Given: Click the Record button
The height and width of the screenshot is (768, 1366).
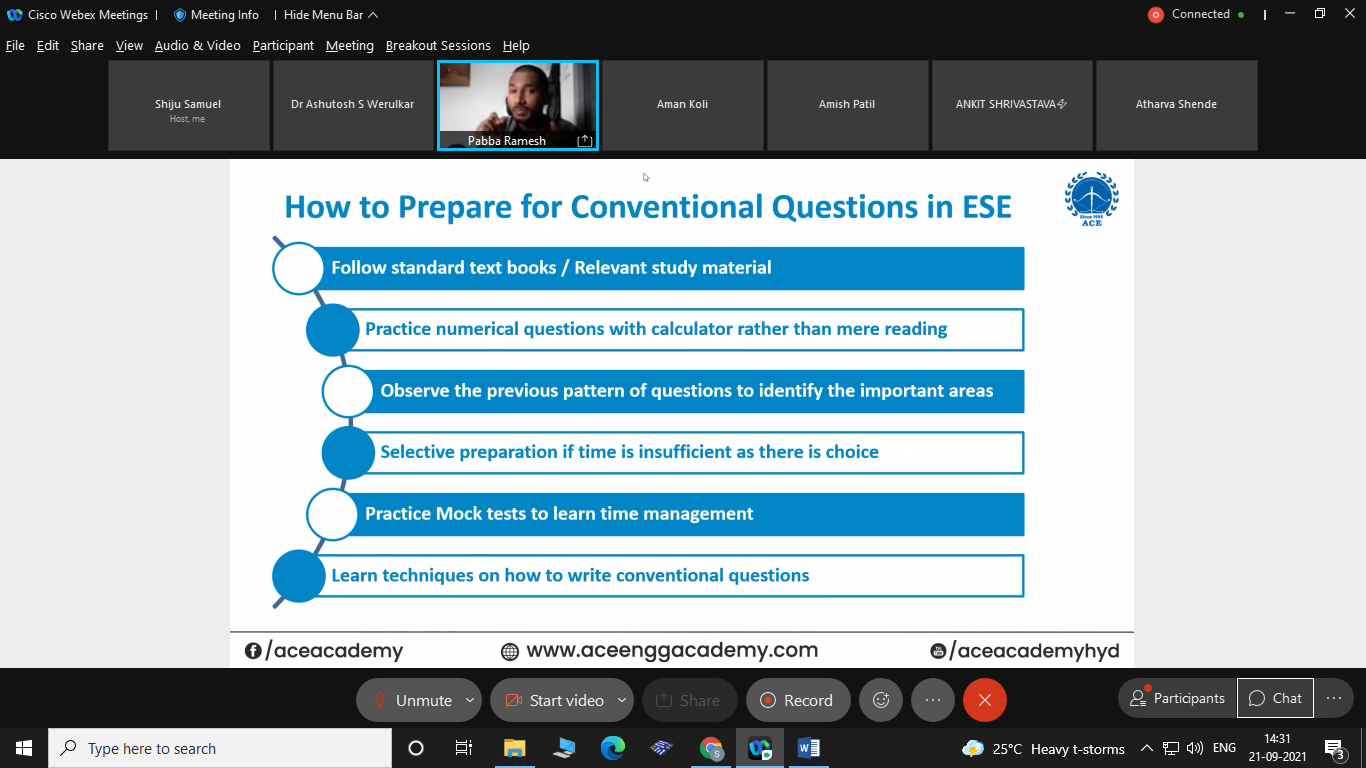Looking at the screenshot, I should coord(798,700).
